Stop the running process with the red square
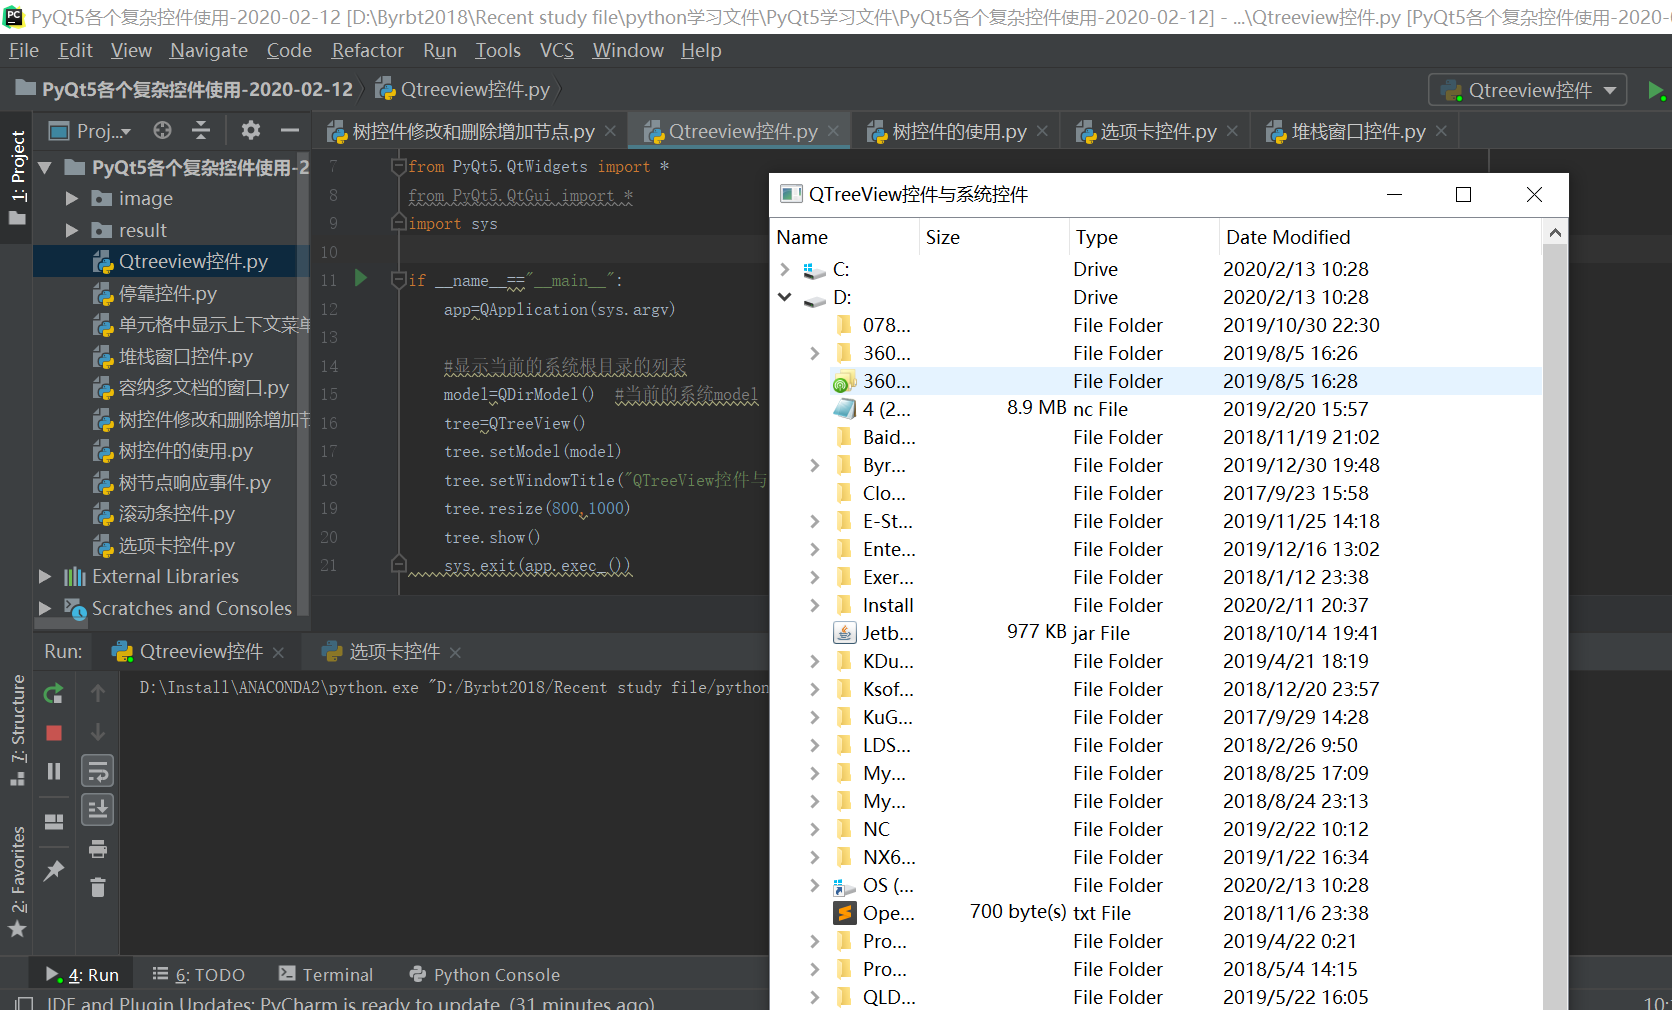Image resolution: width=1672 pixels, height=1010 pixels. pyautogui.click(x=54, y=733)
